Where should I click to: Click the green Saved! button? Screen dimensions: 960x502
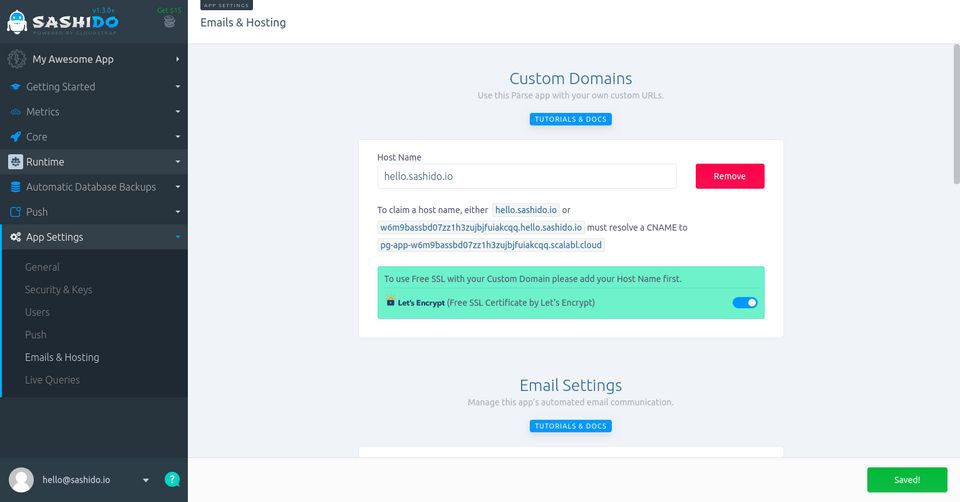click(x=907, y=480)
